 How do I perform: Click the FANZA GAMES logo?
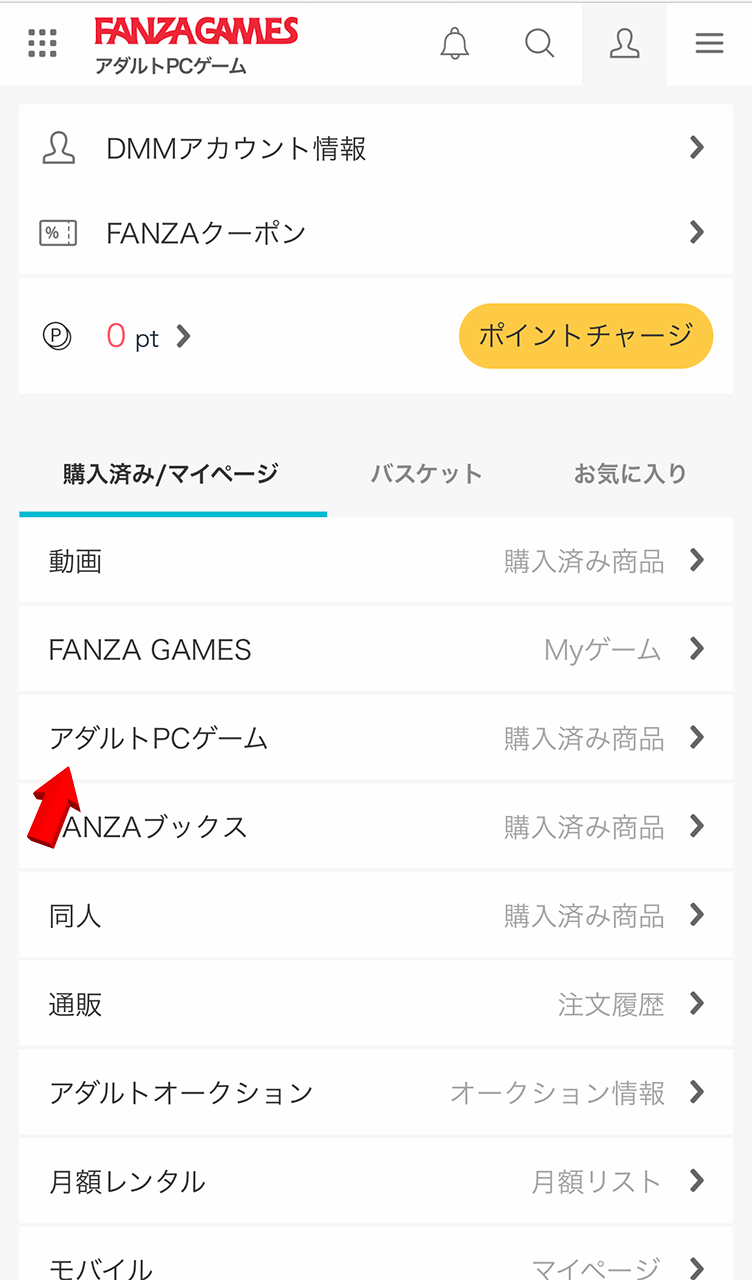coord(196,33)
